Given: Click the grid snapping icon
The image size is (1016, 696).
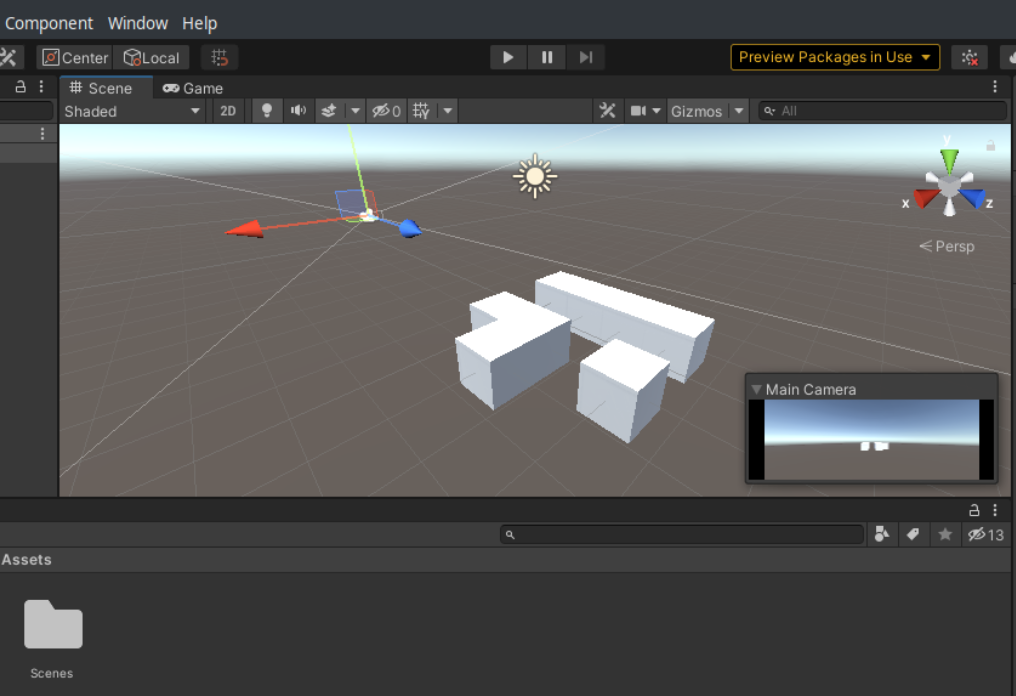Looking at the screenshot, I should (x=220, y=58).
